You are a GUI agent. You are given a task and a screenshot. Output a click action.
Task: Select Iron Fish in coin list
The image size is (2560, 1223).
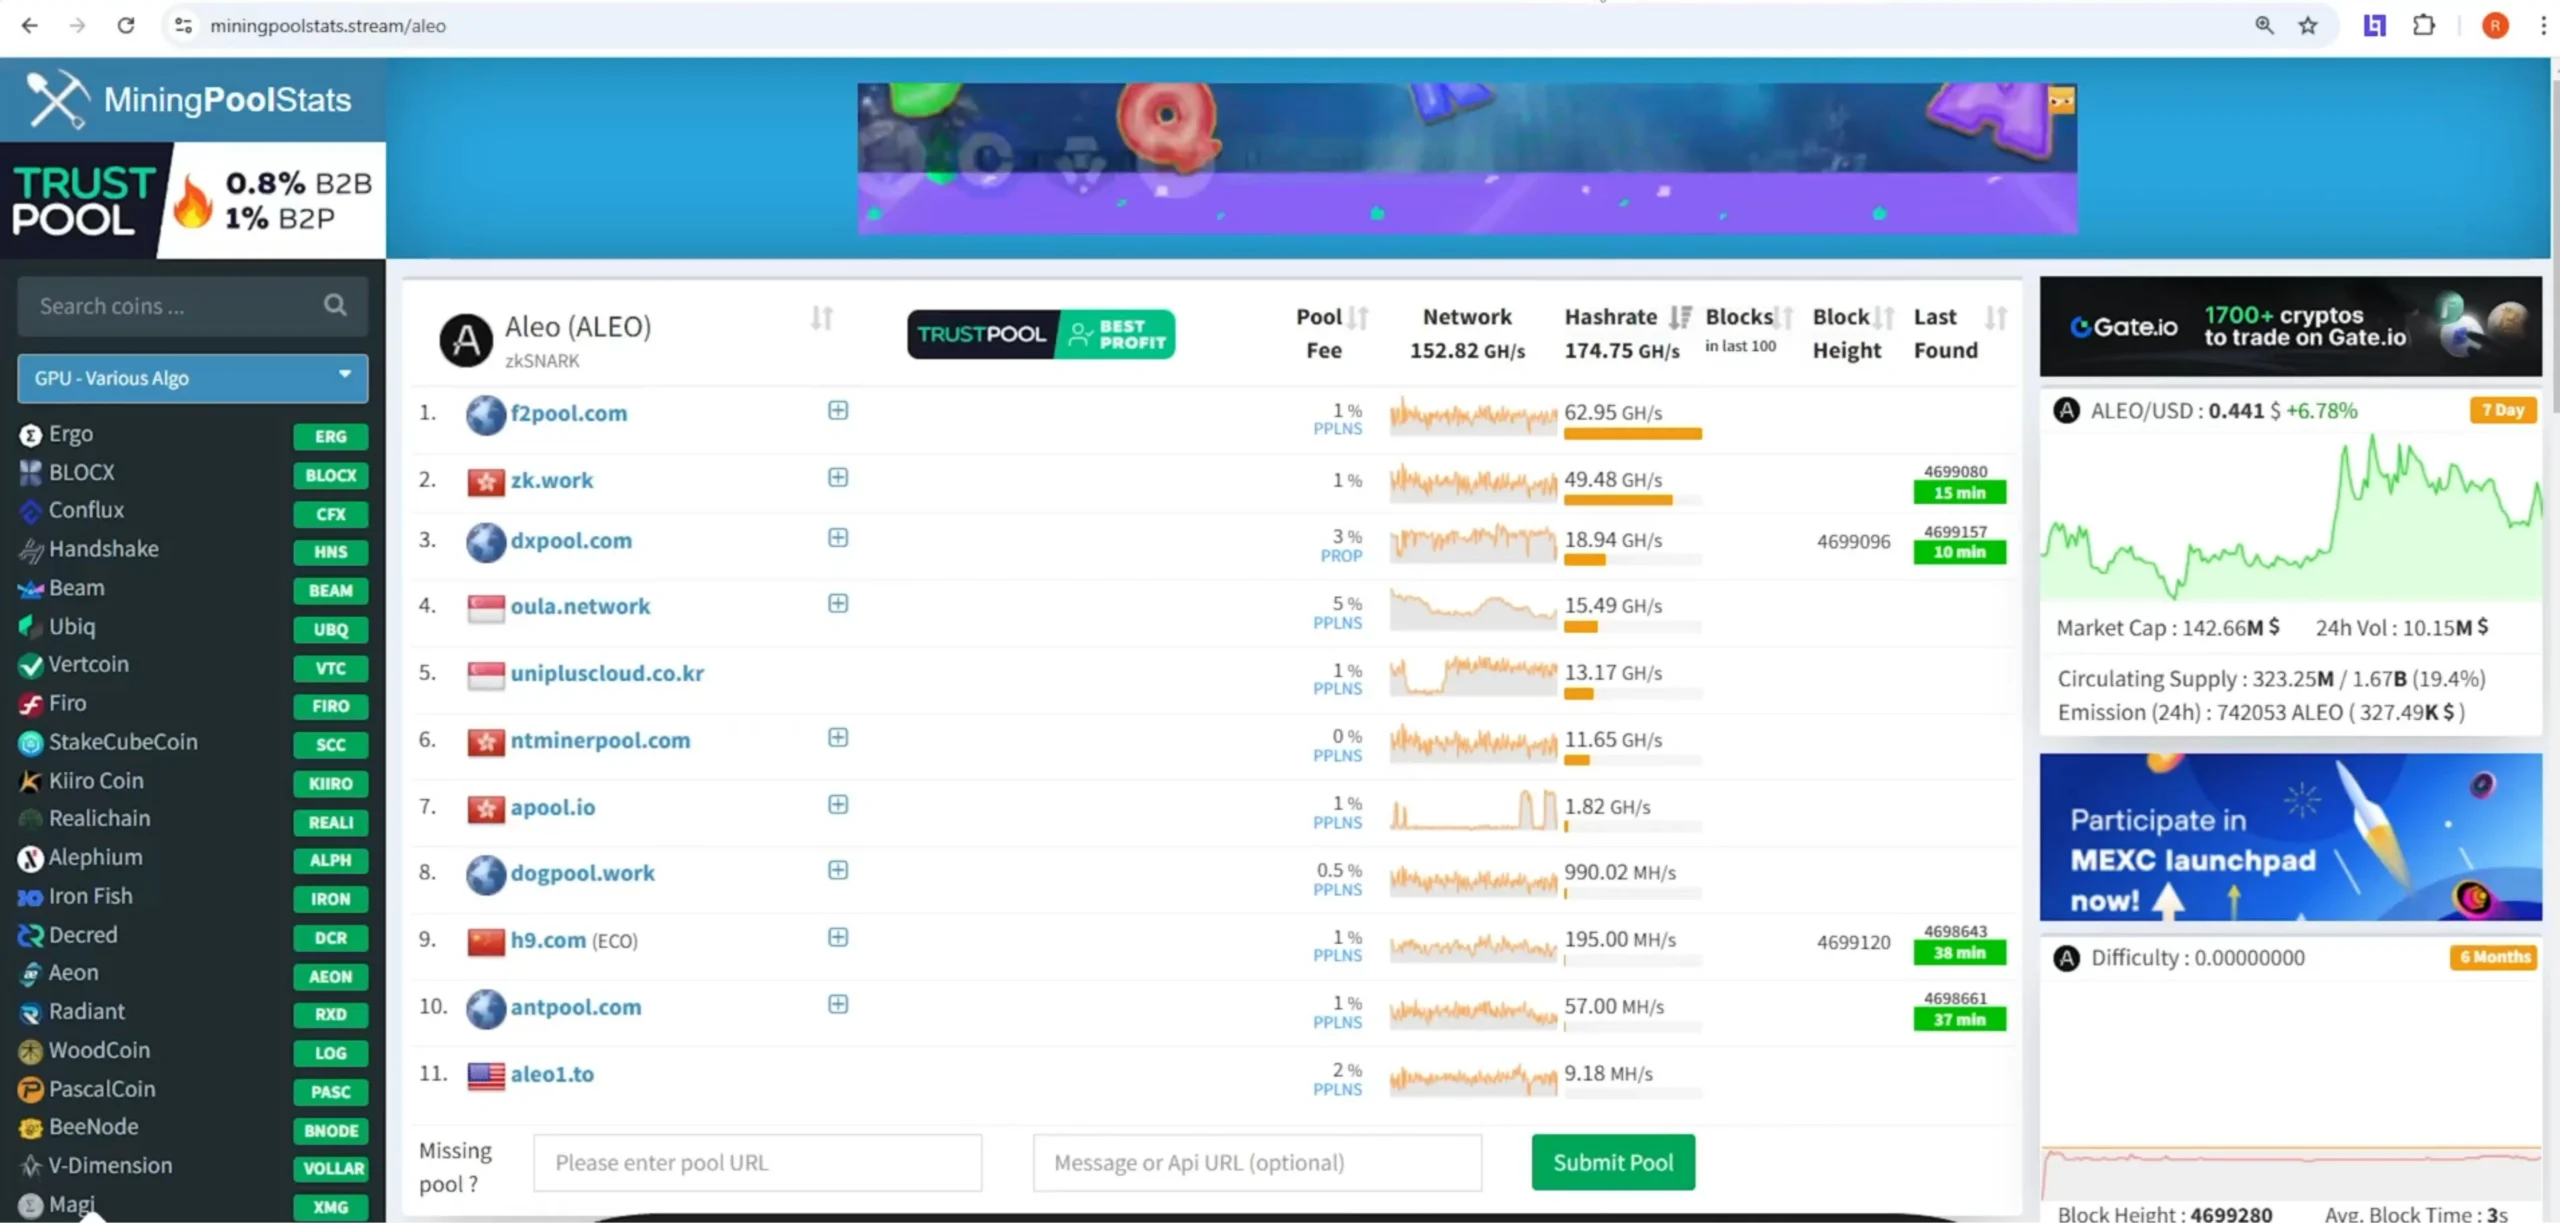coord(90,896)
